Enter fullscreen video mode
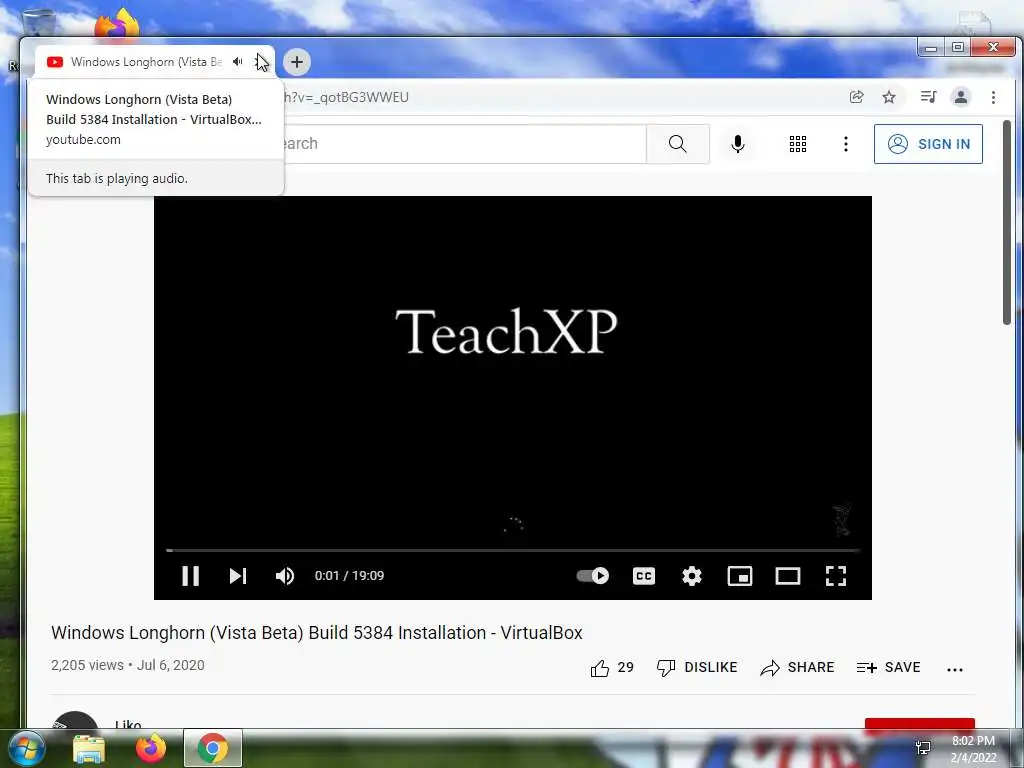1024x768 pixels. pos(836,575)
